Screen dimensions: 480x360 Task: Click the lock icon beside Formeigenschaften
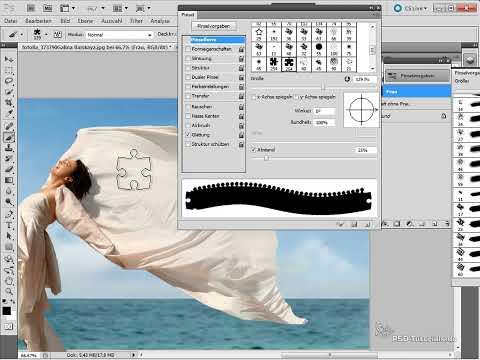pos(241,49)
